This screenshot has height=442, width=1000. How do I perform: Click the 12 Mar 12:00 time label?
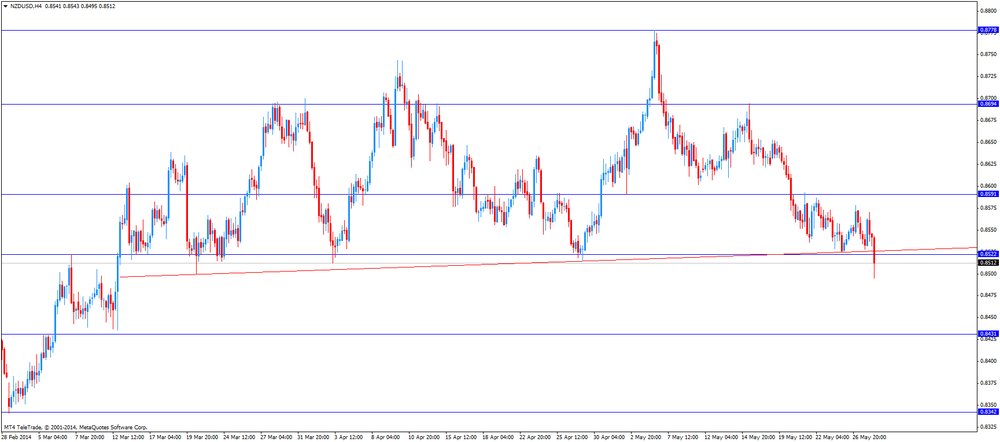pos(128,438)
